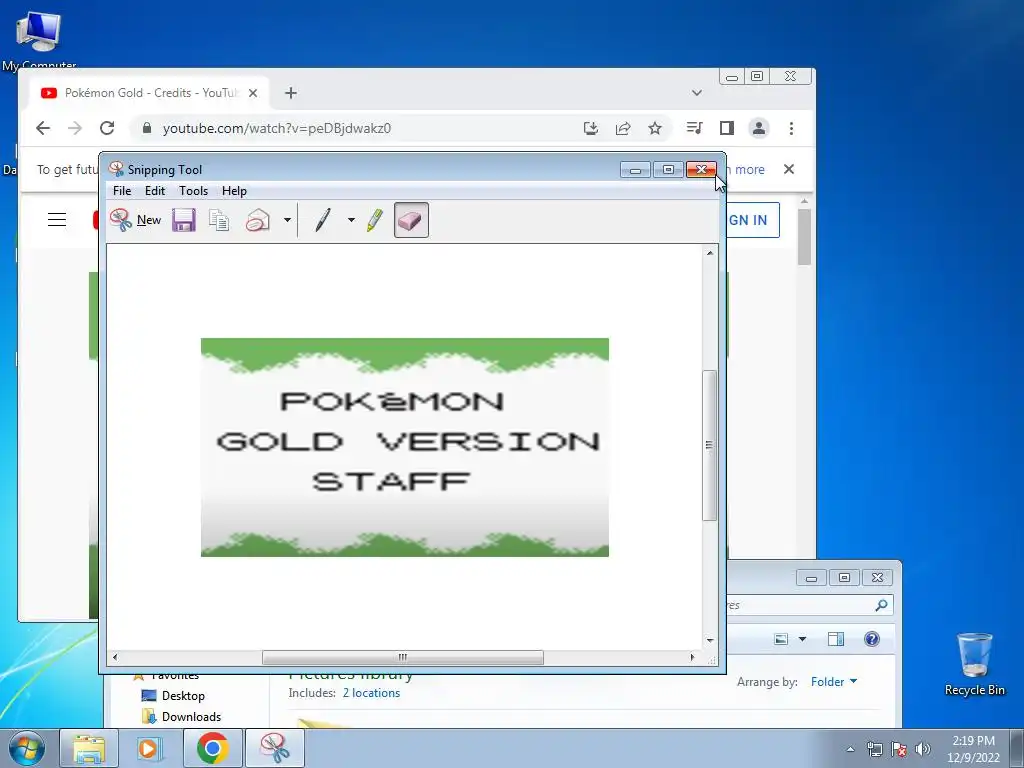Show hidden system tray icons
This screenshot has width=1024, height=768.
[x=850, y=749]
